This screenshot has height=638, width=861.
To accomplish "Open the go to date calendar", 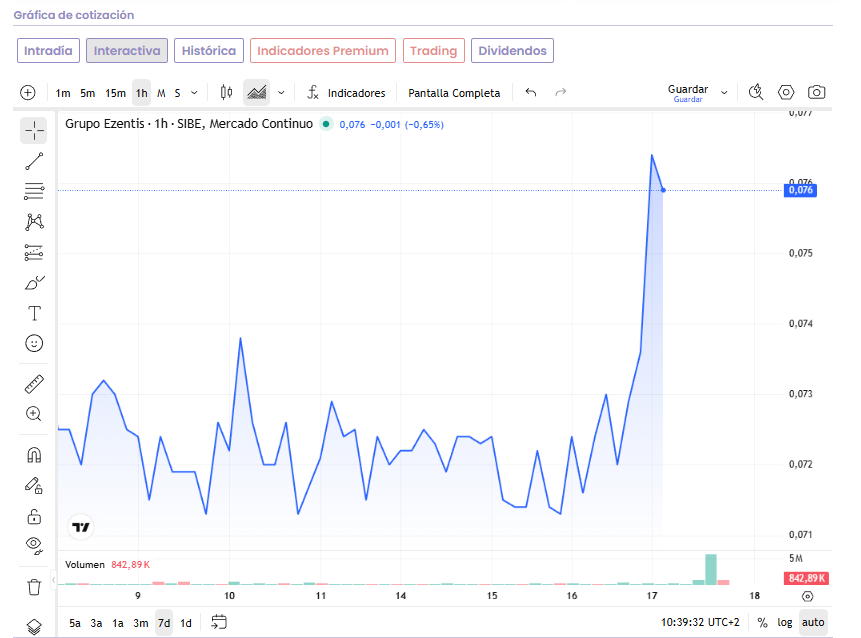I will tap(219, 623).
